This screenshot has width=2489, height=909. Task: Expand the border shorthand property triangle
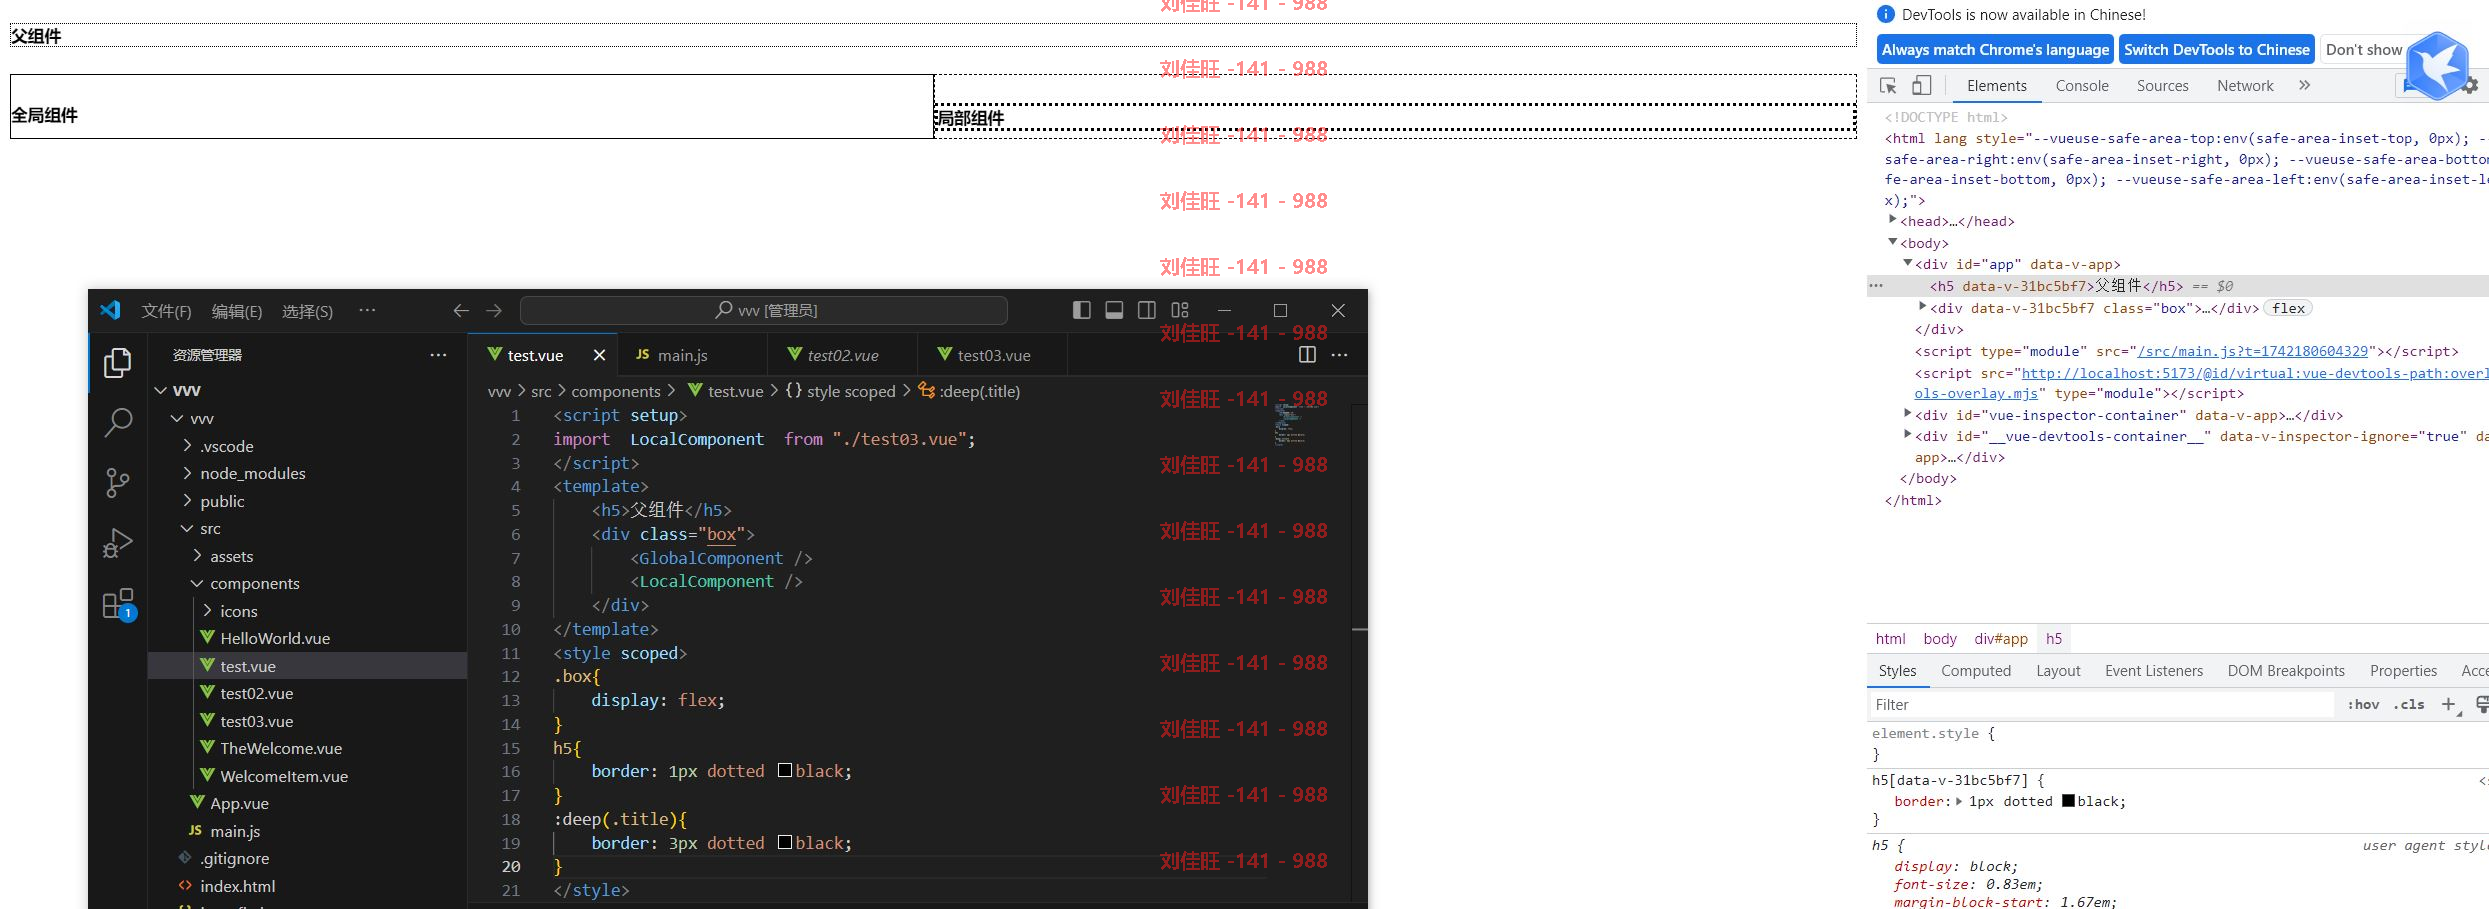tap(1959, 801)
